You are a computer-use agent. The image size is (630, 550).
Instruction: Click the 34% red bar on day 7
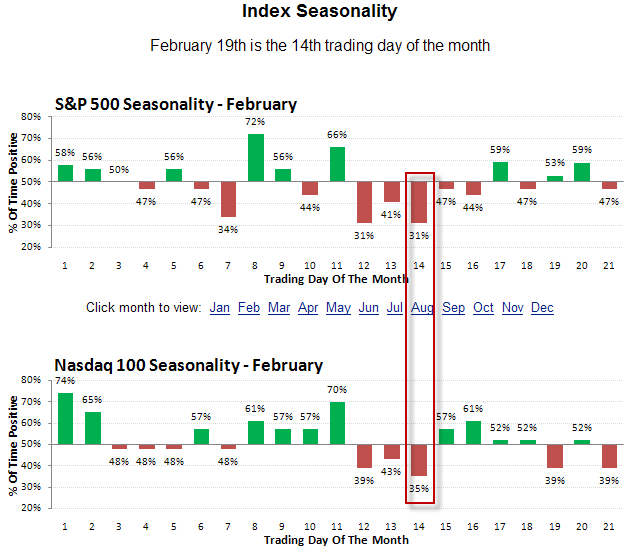click(x=229, y=199)
